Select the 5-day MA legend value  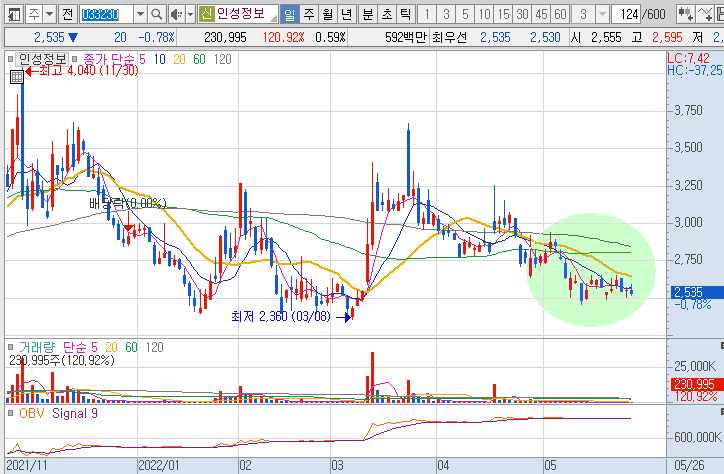[142, 59]
